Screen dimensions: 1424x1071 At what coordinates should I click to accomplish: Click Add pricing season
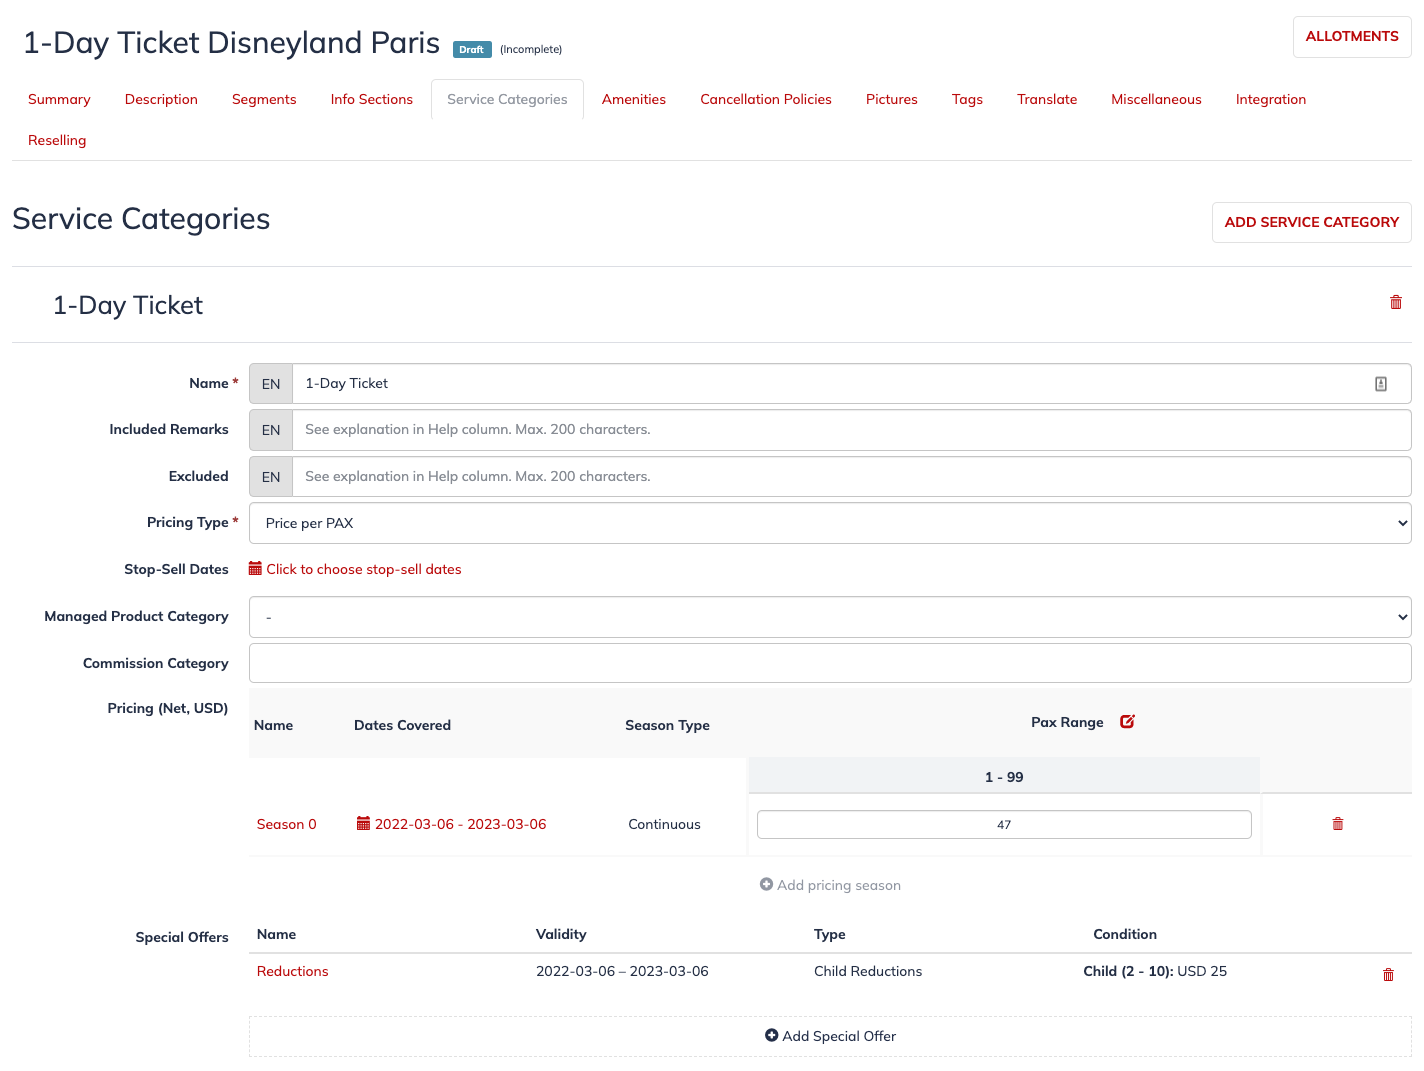coord(839,885)
